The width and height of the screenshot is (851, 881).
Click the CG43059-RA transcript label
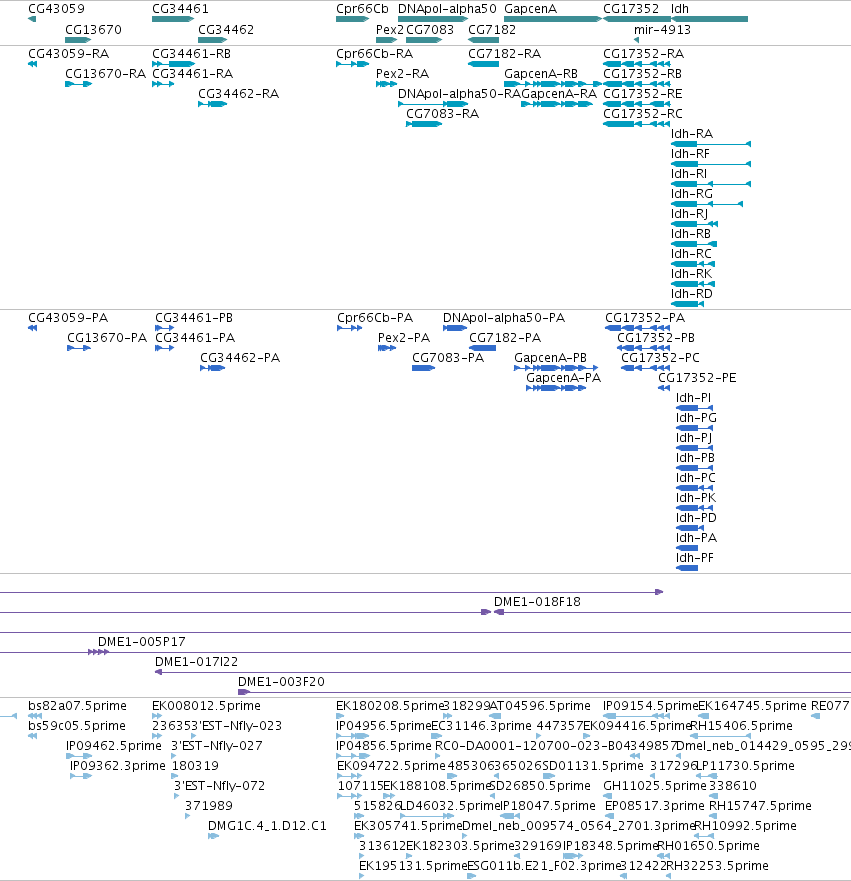(69, 54)
